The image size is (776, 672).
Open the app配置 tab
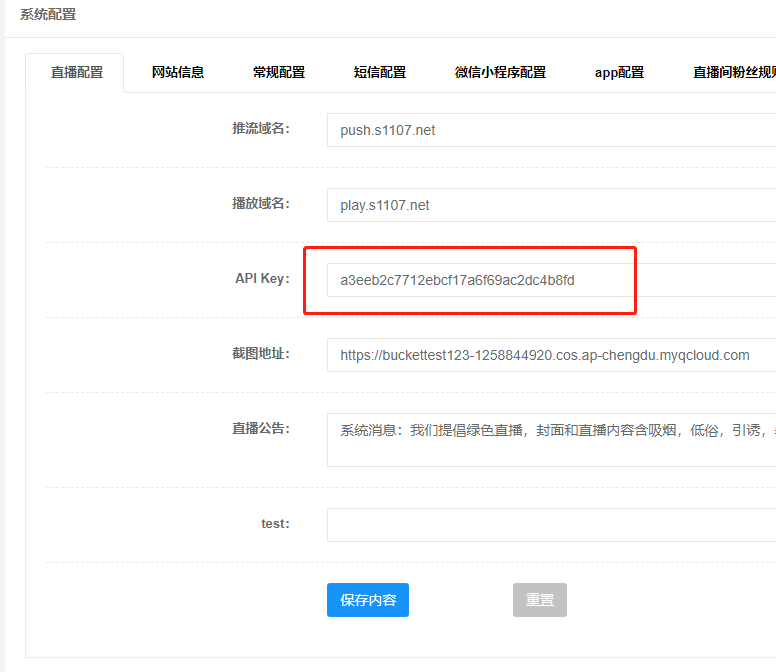(x=619, y=72)
